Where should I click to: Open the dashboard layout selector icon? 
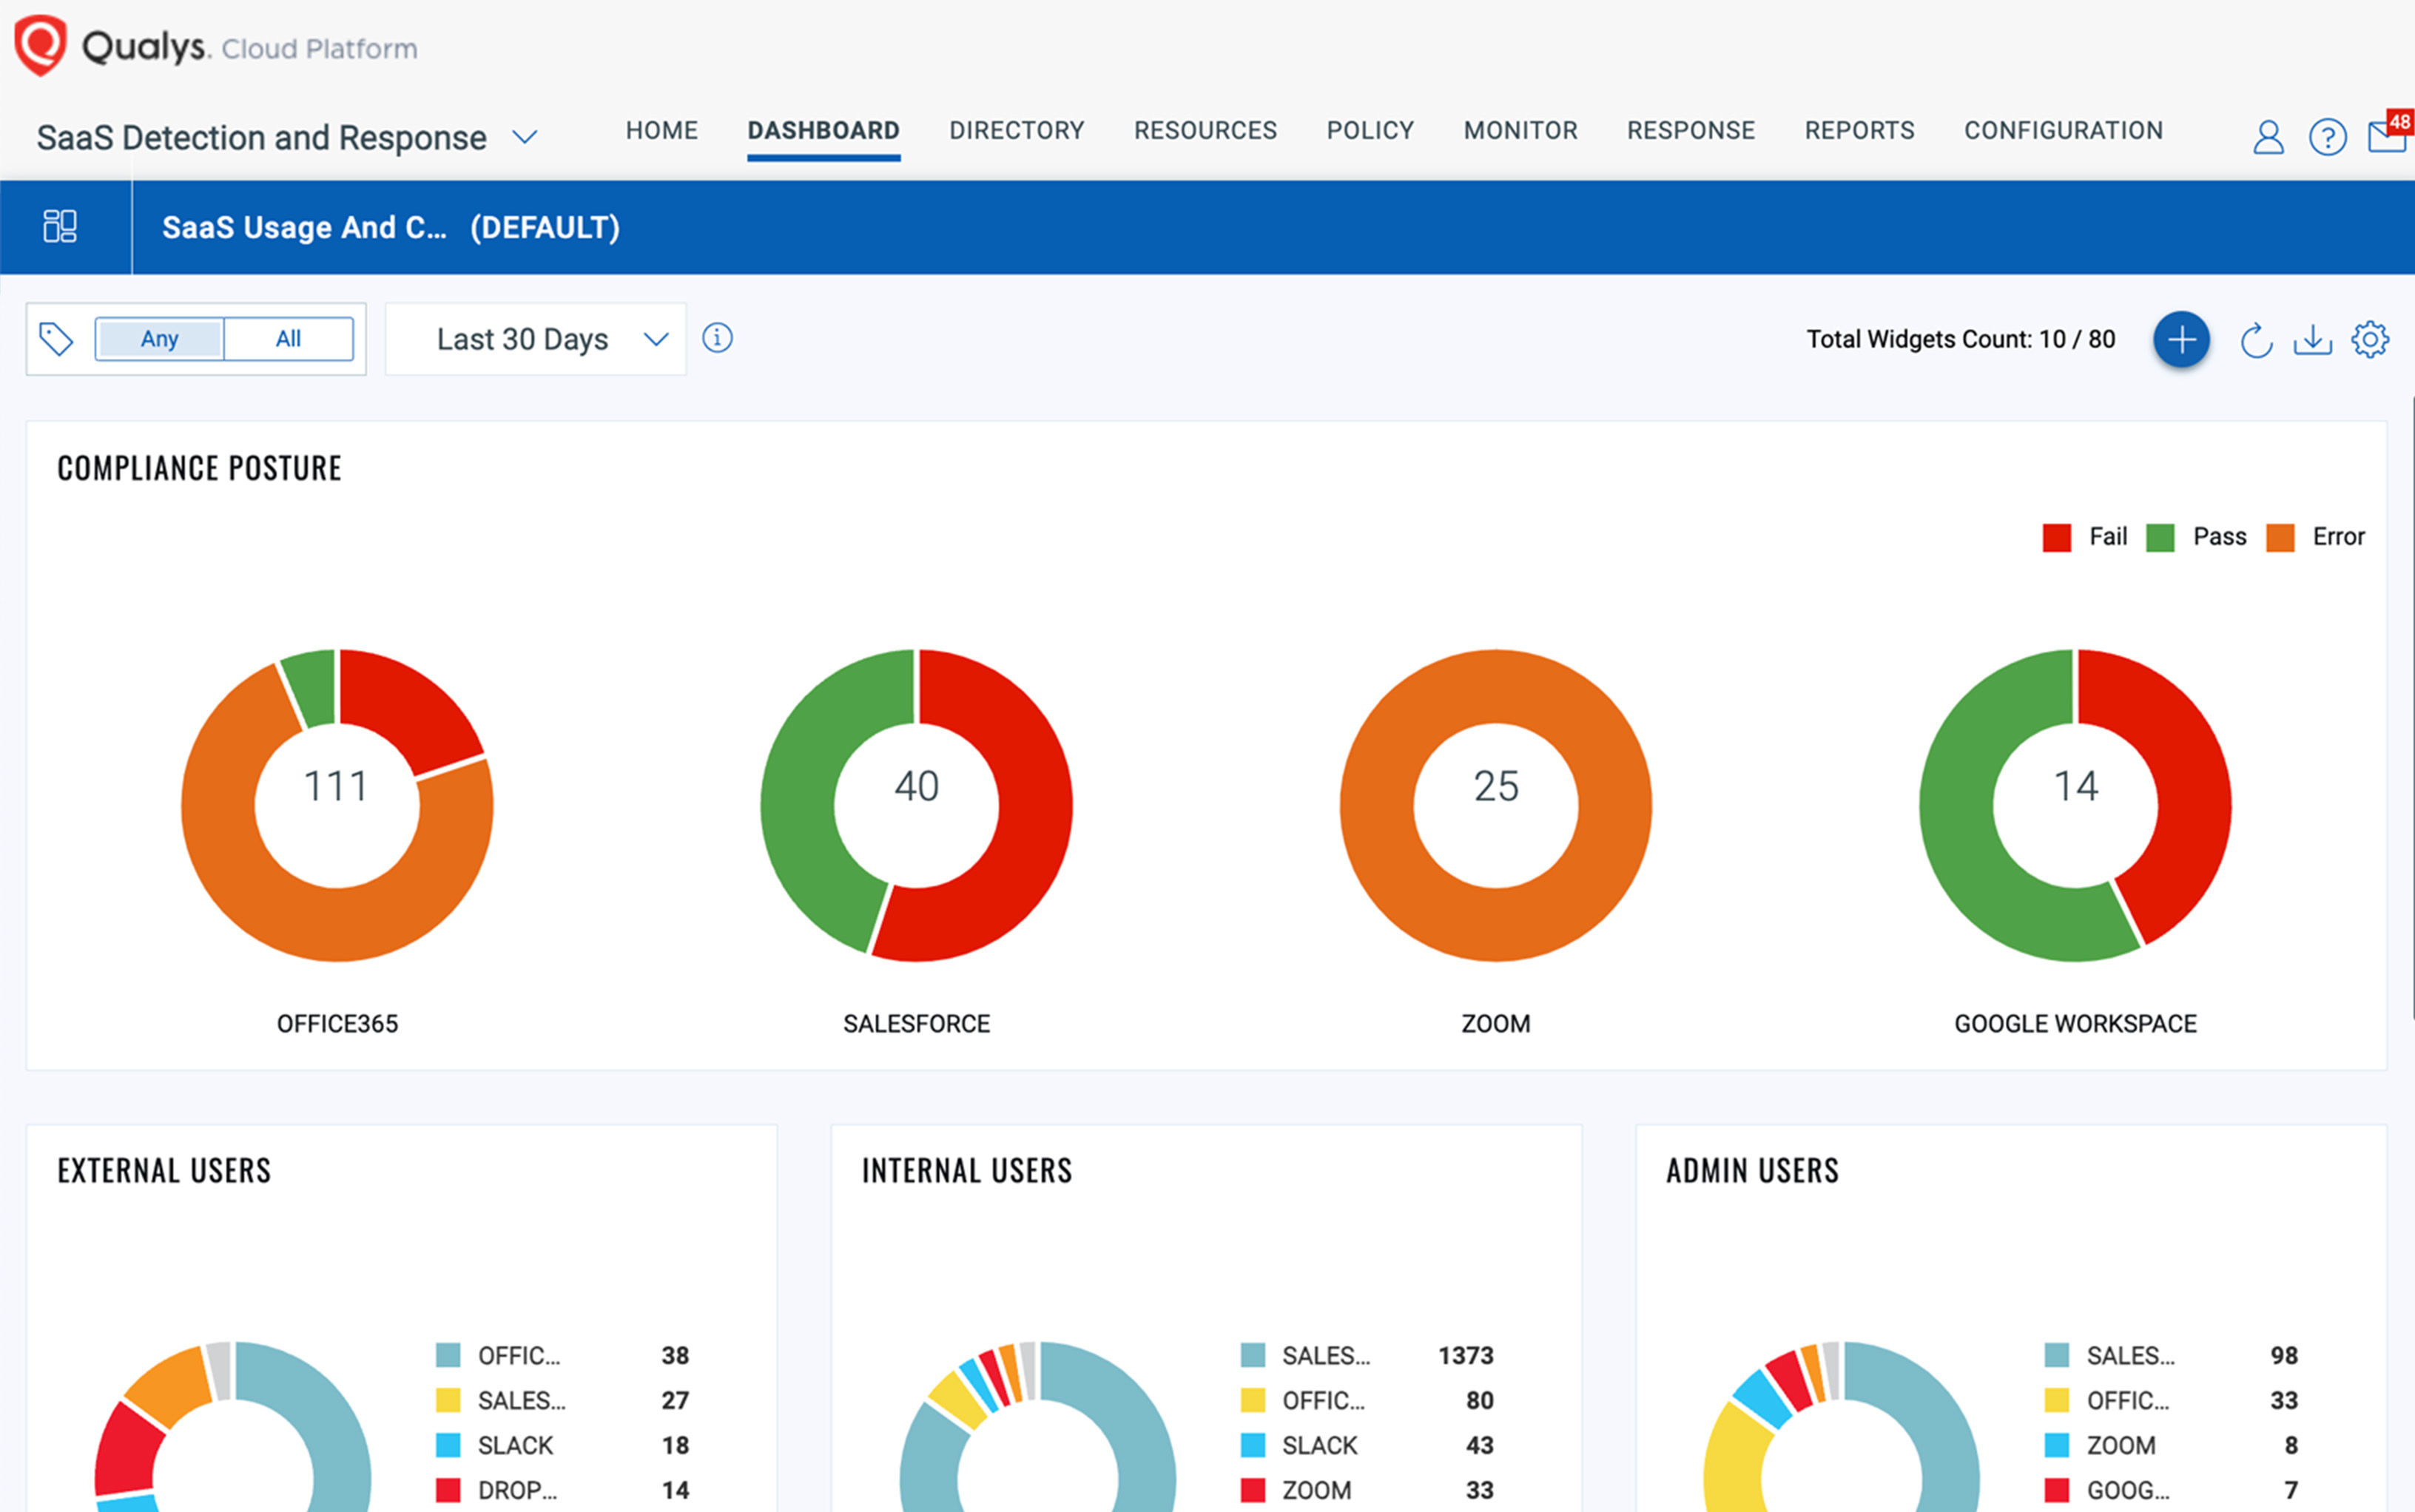60,227
